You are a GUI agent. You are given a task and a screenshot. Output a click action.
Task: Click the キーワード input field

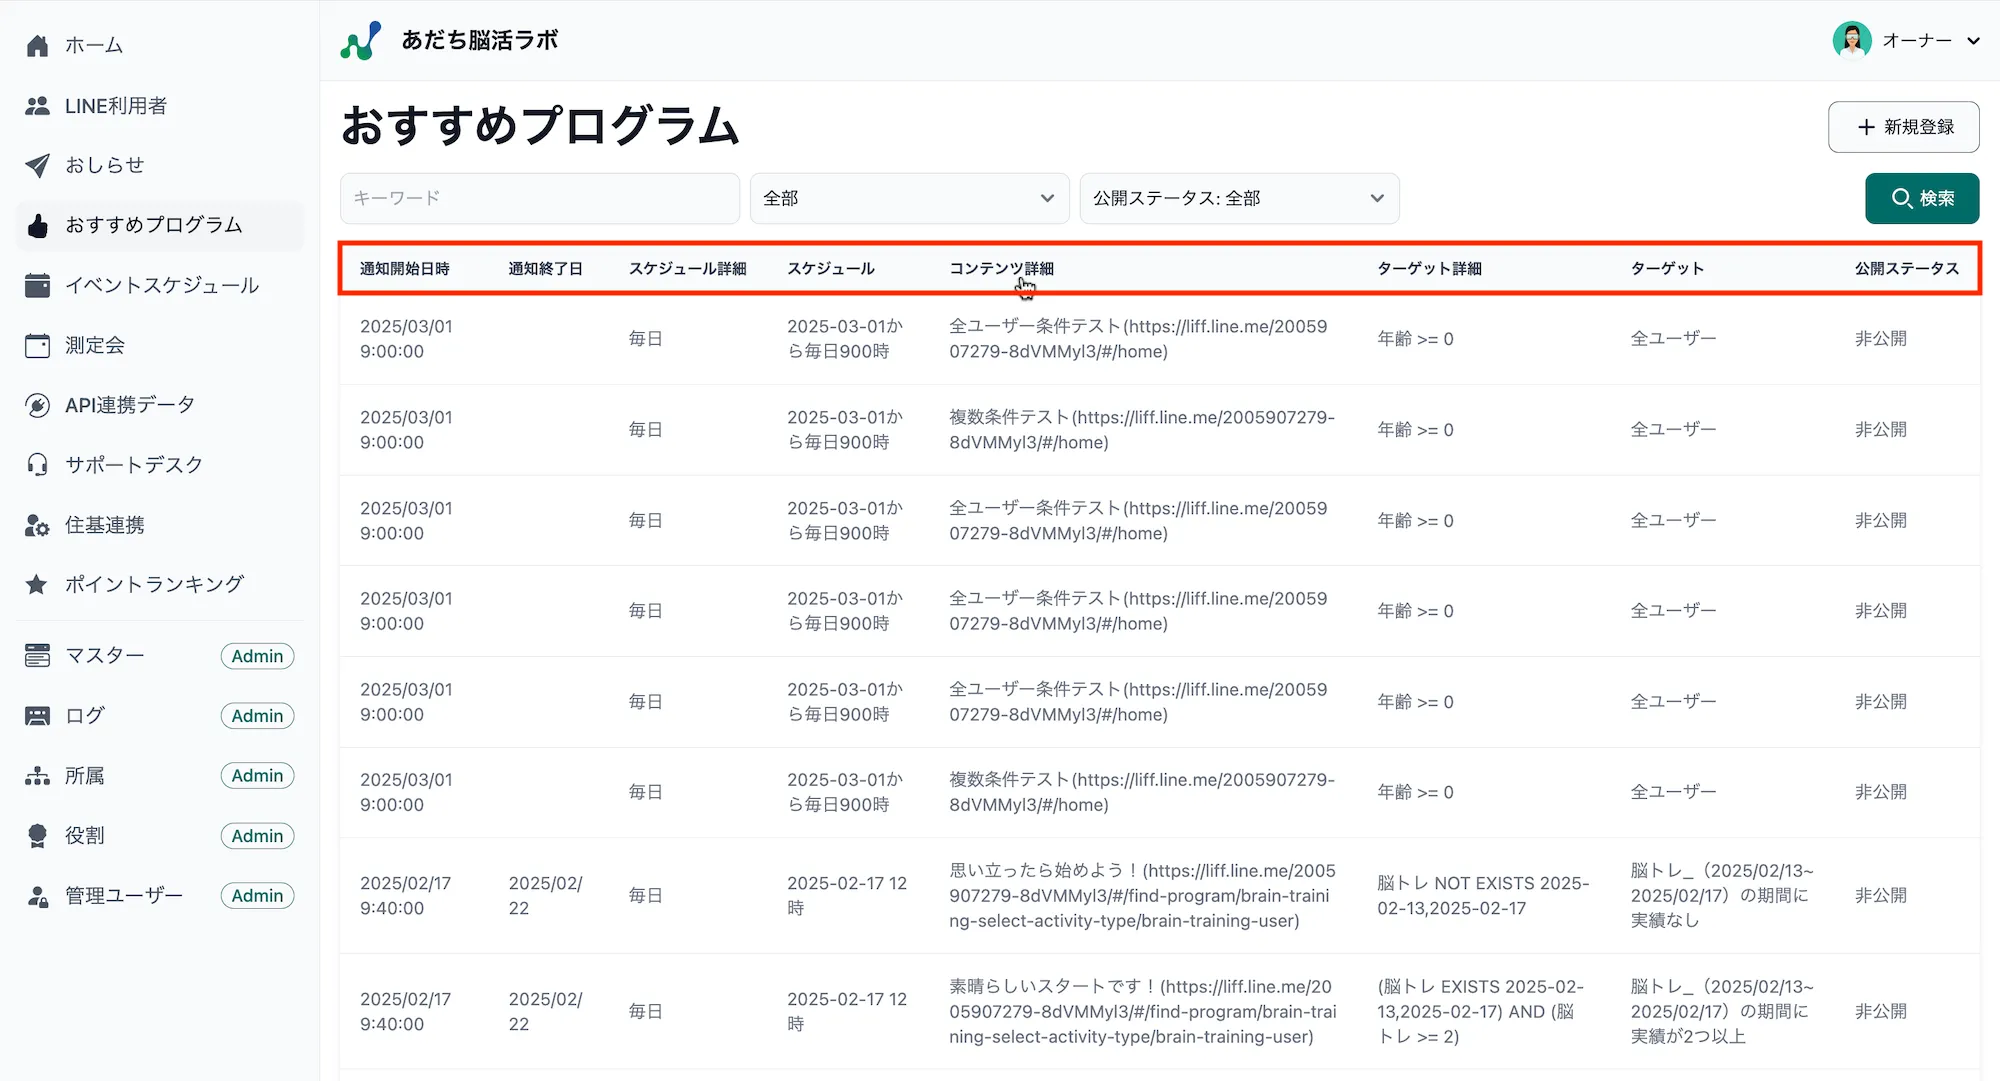click(x=539, y=198)
